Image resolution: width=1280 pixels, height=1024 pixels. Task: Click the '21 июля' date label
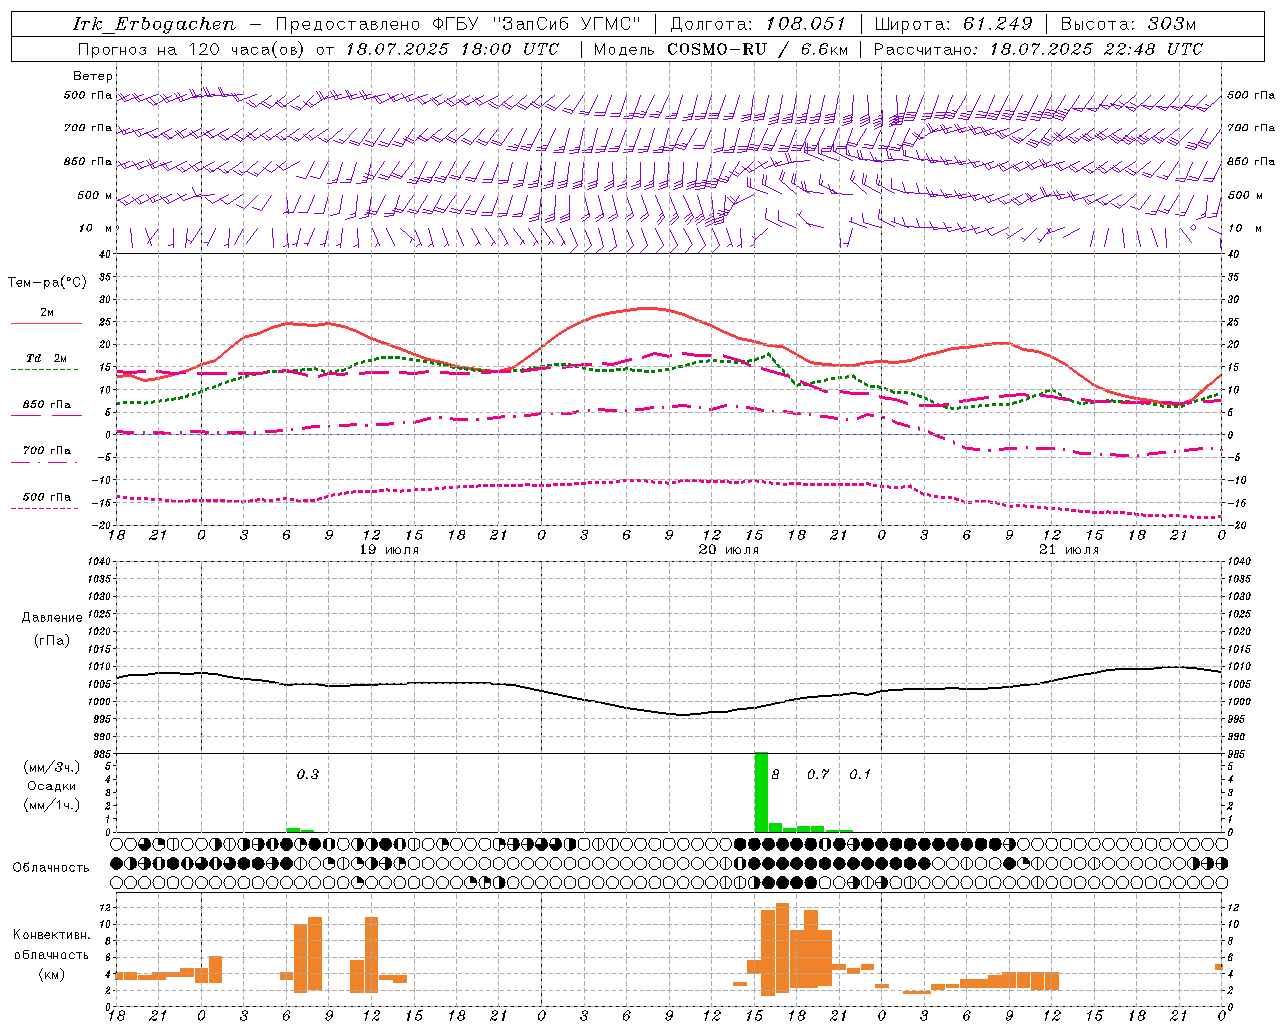point(1069,550)
